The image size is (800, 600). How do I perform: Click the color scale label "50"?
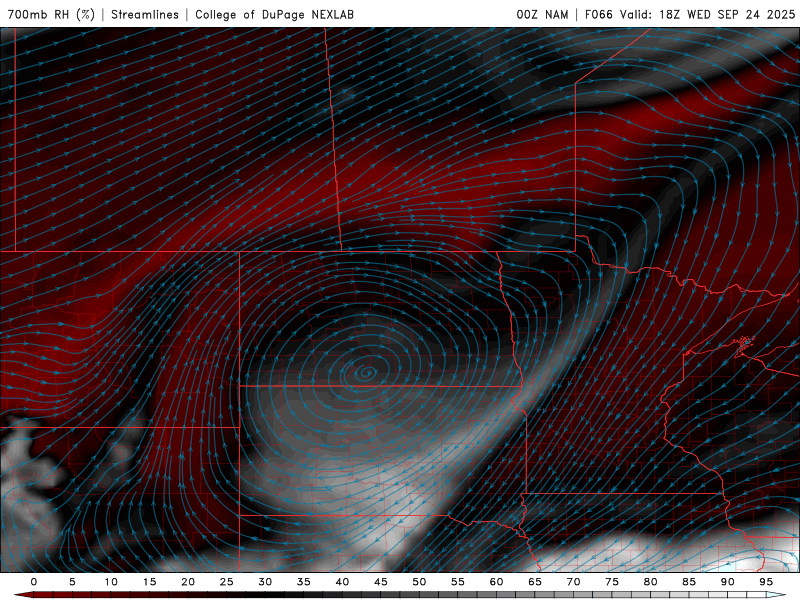click(419, 582)
